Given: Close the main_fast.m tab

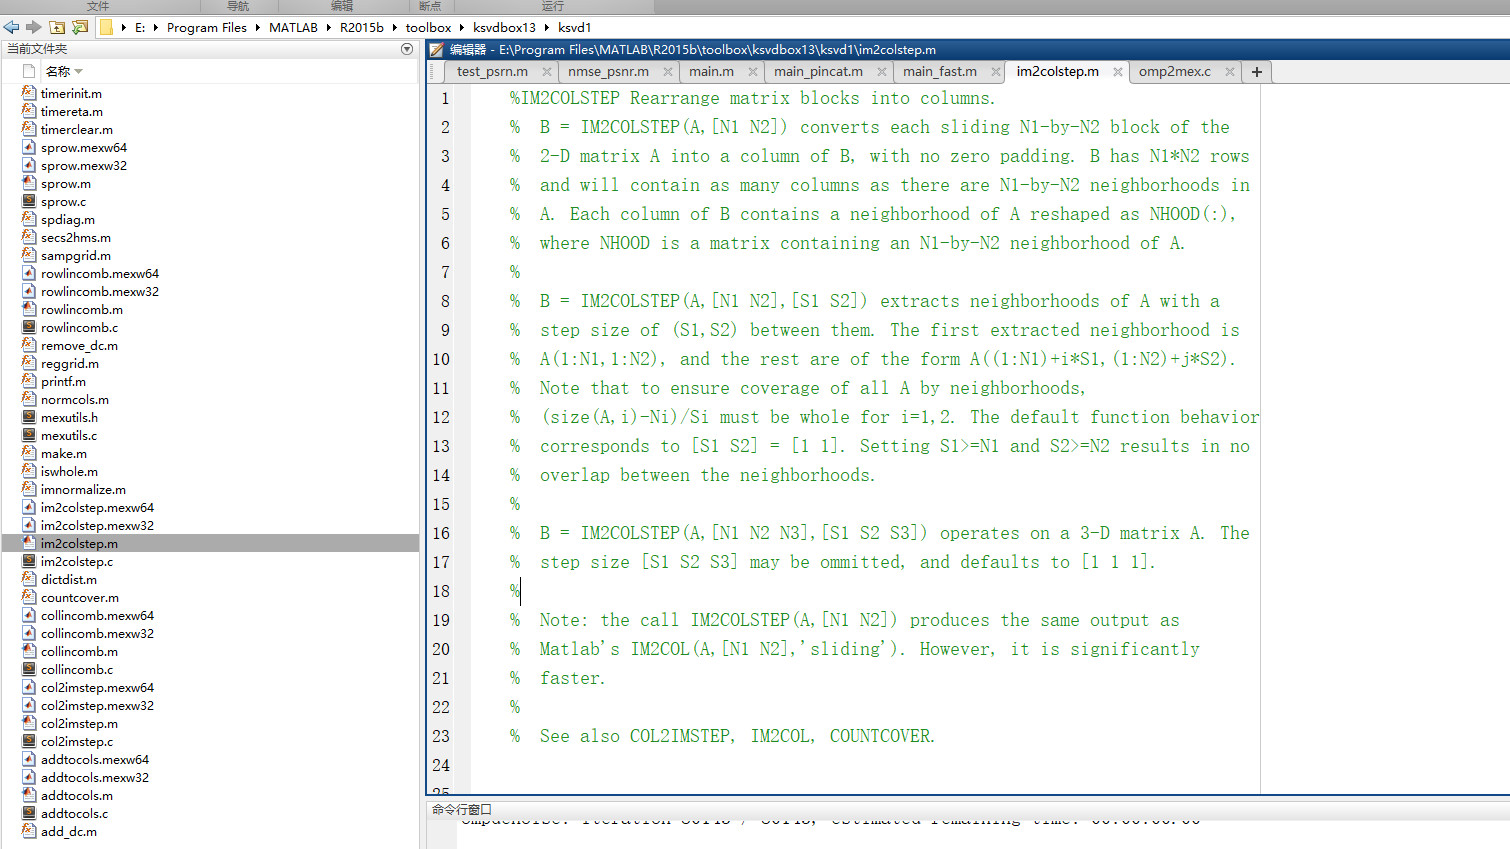Looking at the screenshot, I should [996, 71].
